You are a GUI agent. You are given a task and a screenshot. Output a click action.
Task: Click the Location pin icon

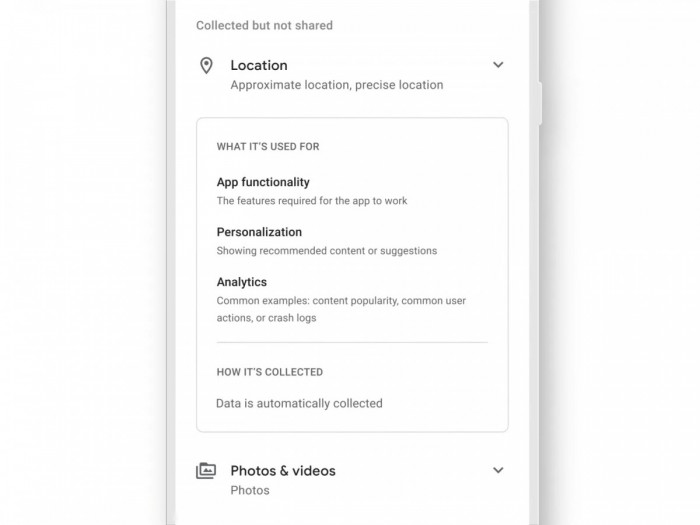(x=206, y=66)
